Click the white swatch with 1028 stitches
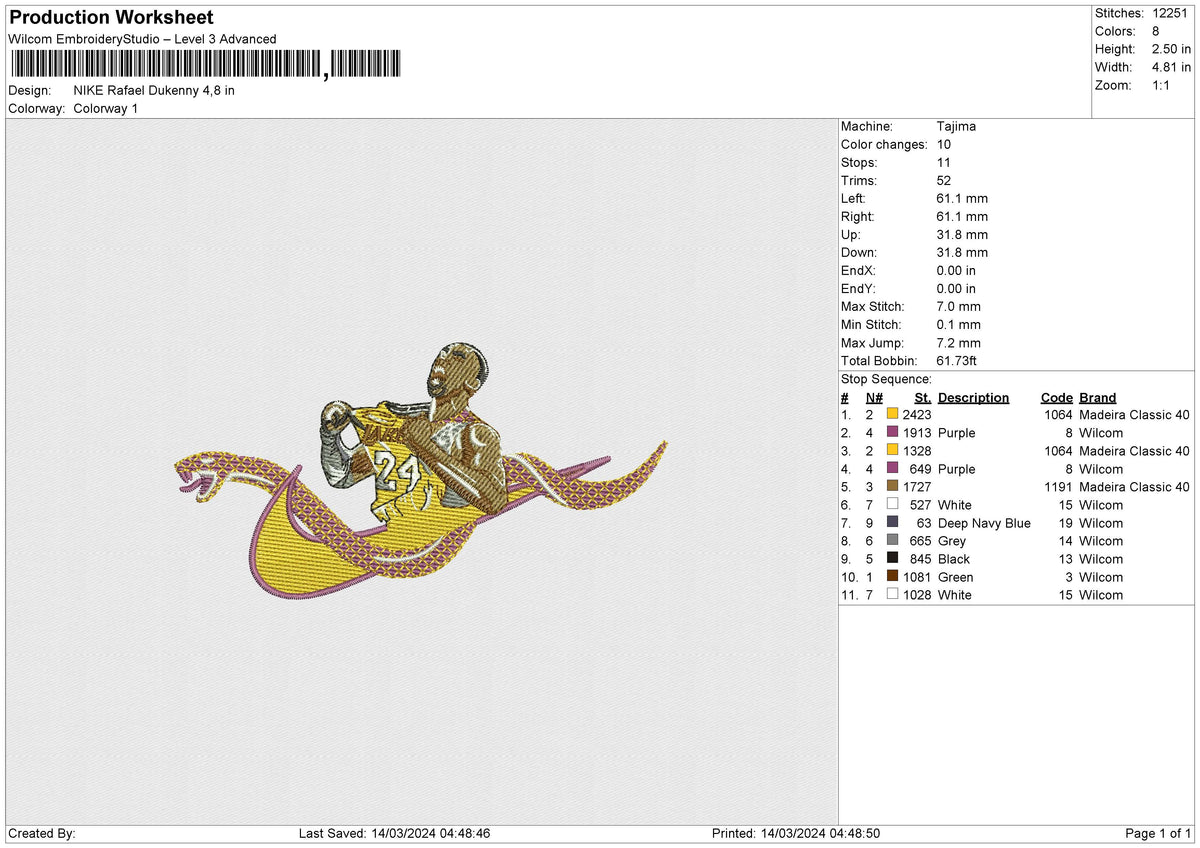Screen dimensions: 1200x848 point(892,594)
